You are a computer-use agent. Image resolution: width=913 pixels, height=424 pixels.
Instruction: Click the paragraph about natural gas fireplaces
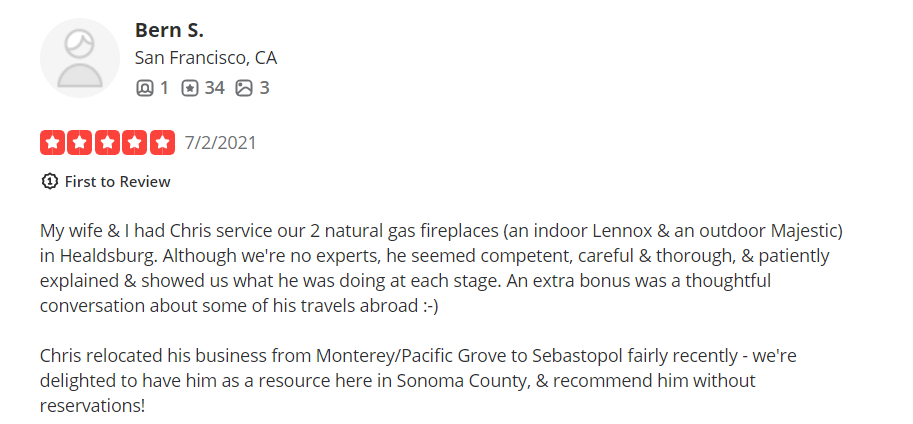441,268
